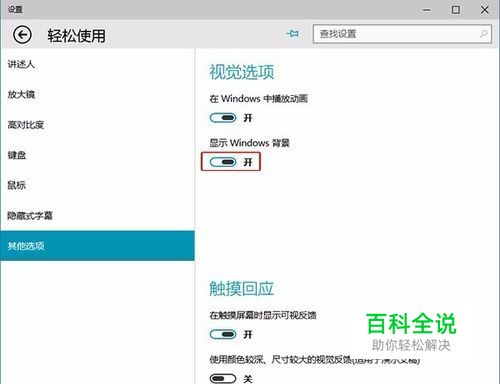Select 其他选项 category
Viewport: 500px width, 384px height.
(x=97, y=246)
